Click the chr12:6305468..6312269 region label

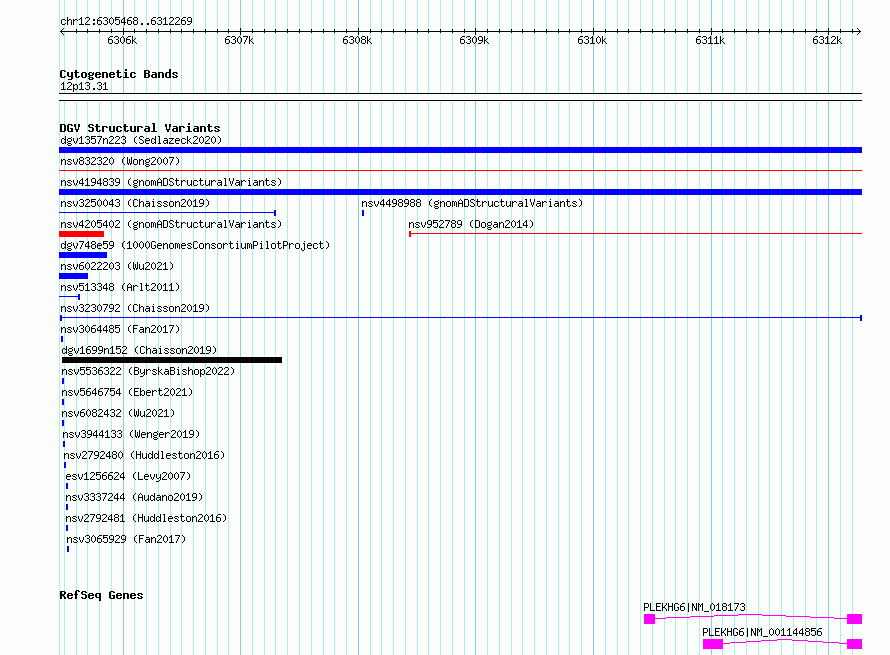tap(126, 21)
